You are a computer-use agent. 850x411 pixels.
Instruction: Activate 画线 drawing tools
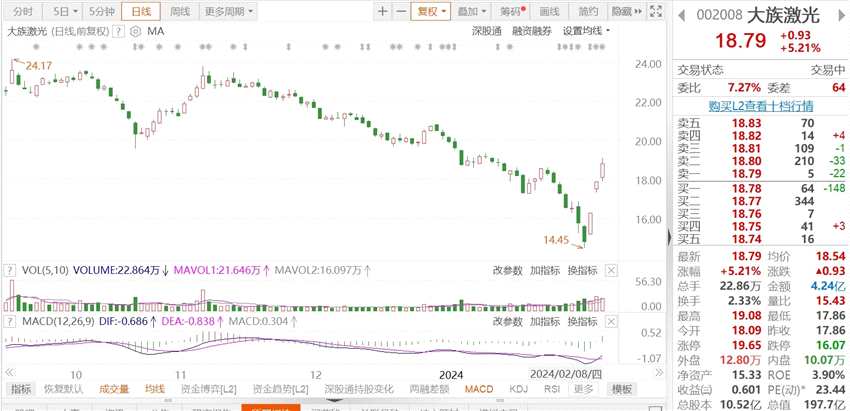coord(549,11)
